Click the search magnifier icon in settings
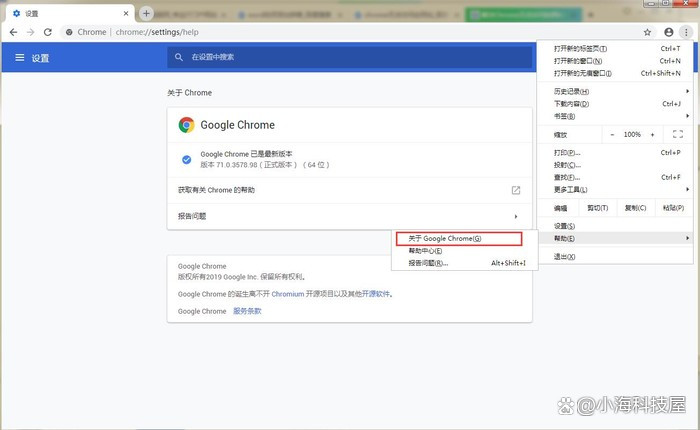This screenshot has width=700, height=430. [179, 57]
